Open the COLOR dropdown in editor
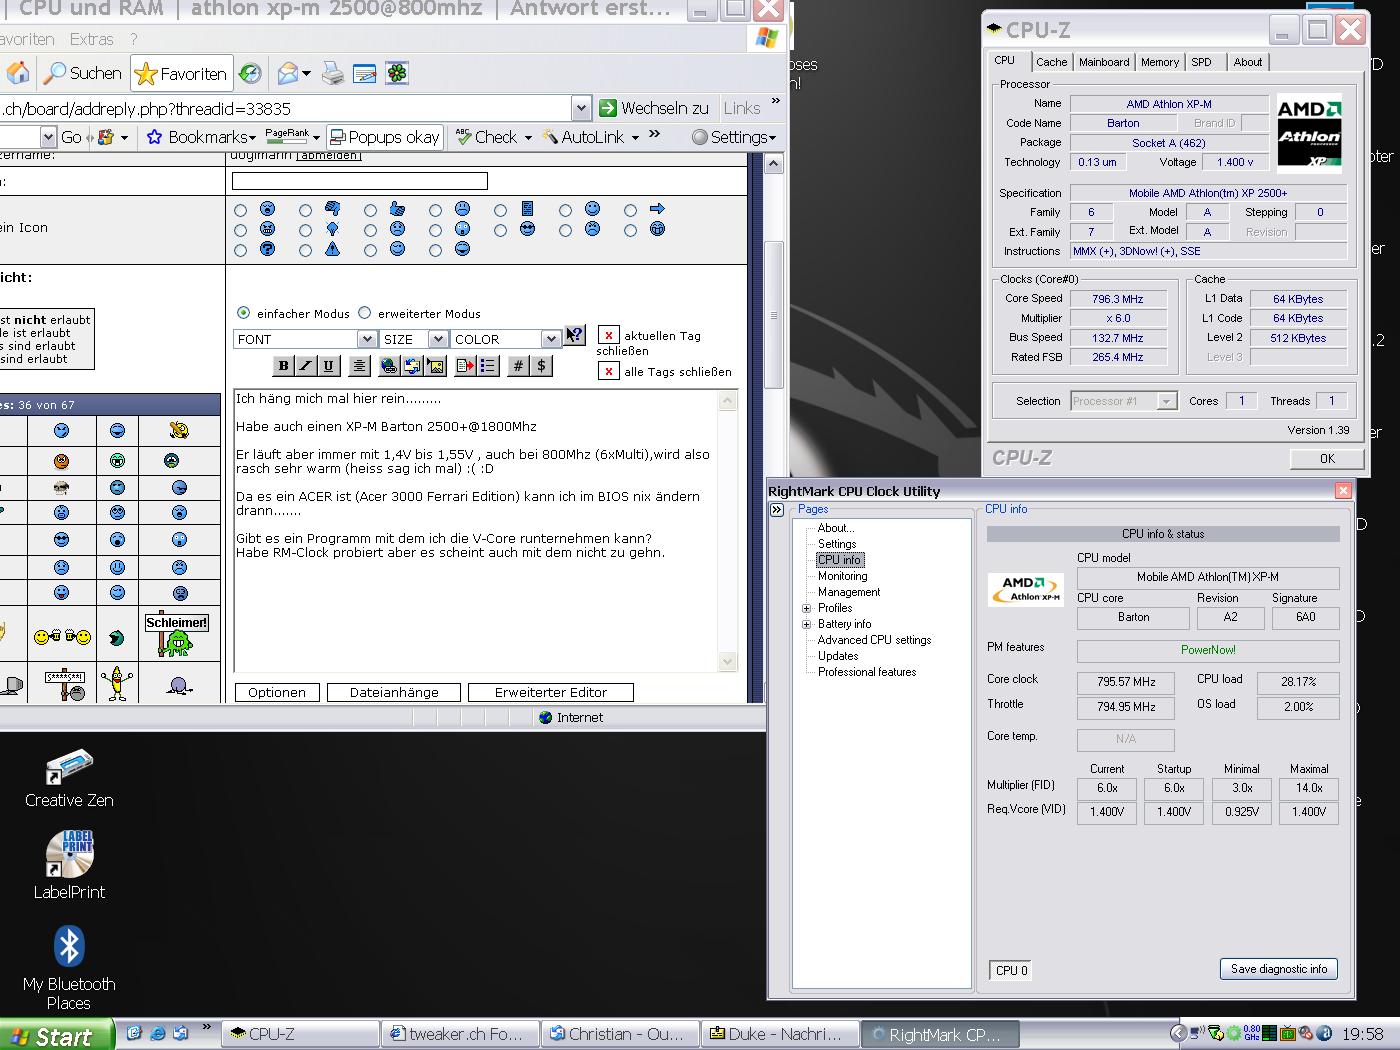Viewport: 1400px width, 1050px height. [x=550, y=340]
